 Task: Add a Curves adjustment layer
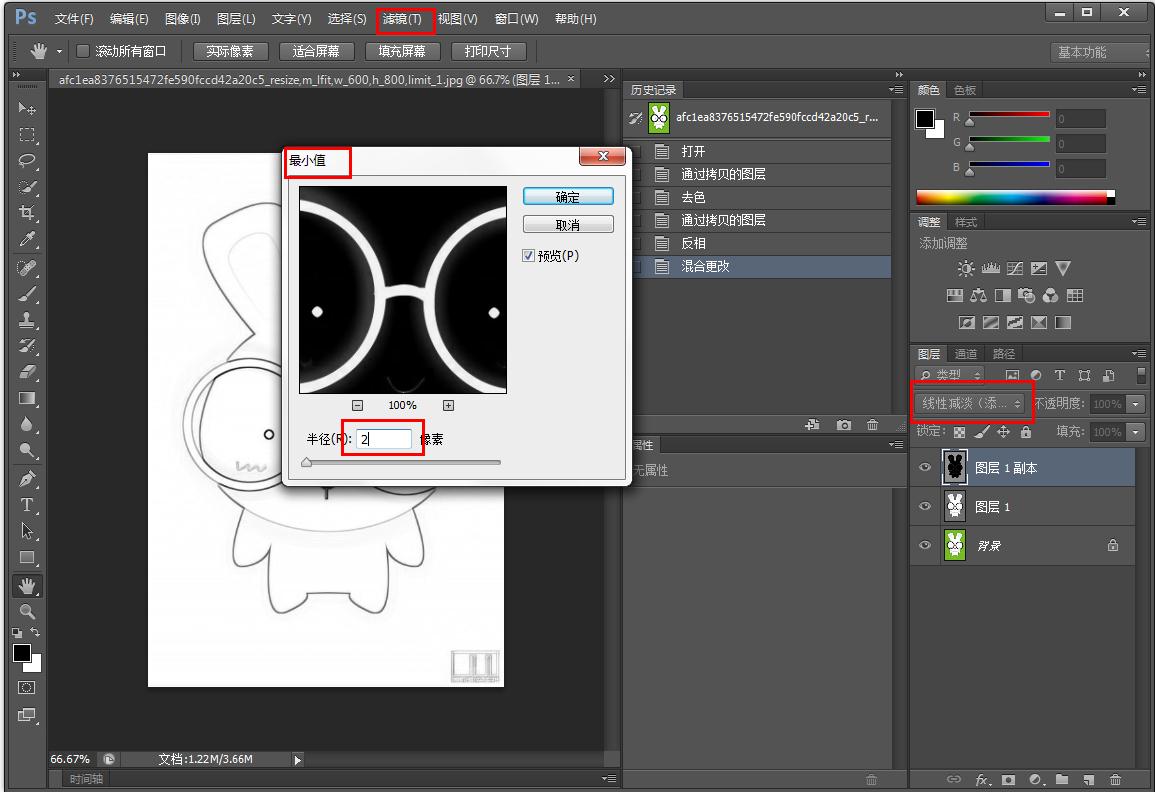click(x=1014, y=268)
